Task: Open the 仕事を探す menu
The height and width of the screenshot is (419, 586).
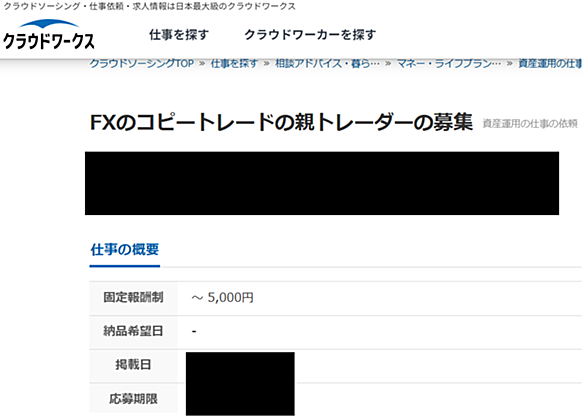Action: (x=179, y=35)
